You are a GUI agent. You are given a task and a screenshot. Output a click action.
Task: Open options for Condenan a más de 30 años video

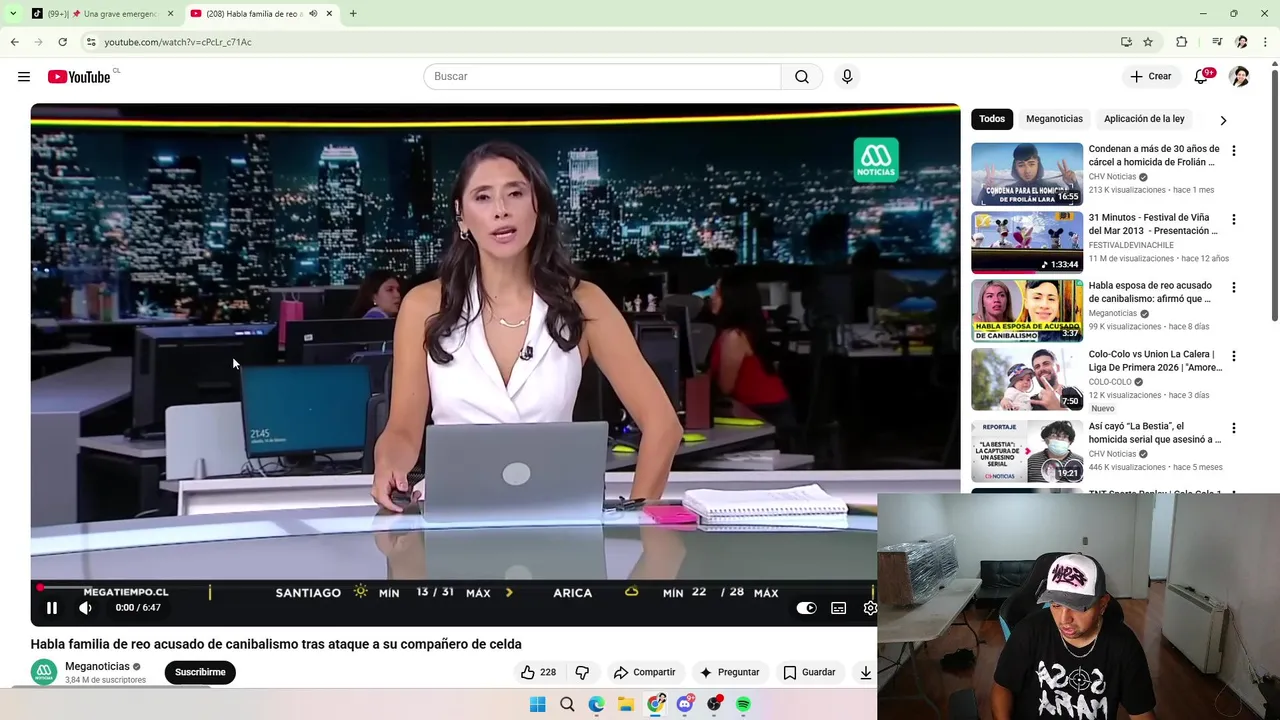point(1233,151)
